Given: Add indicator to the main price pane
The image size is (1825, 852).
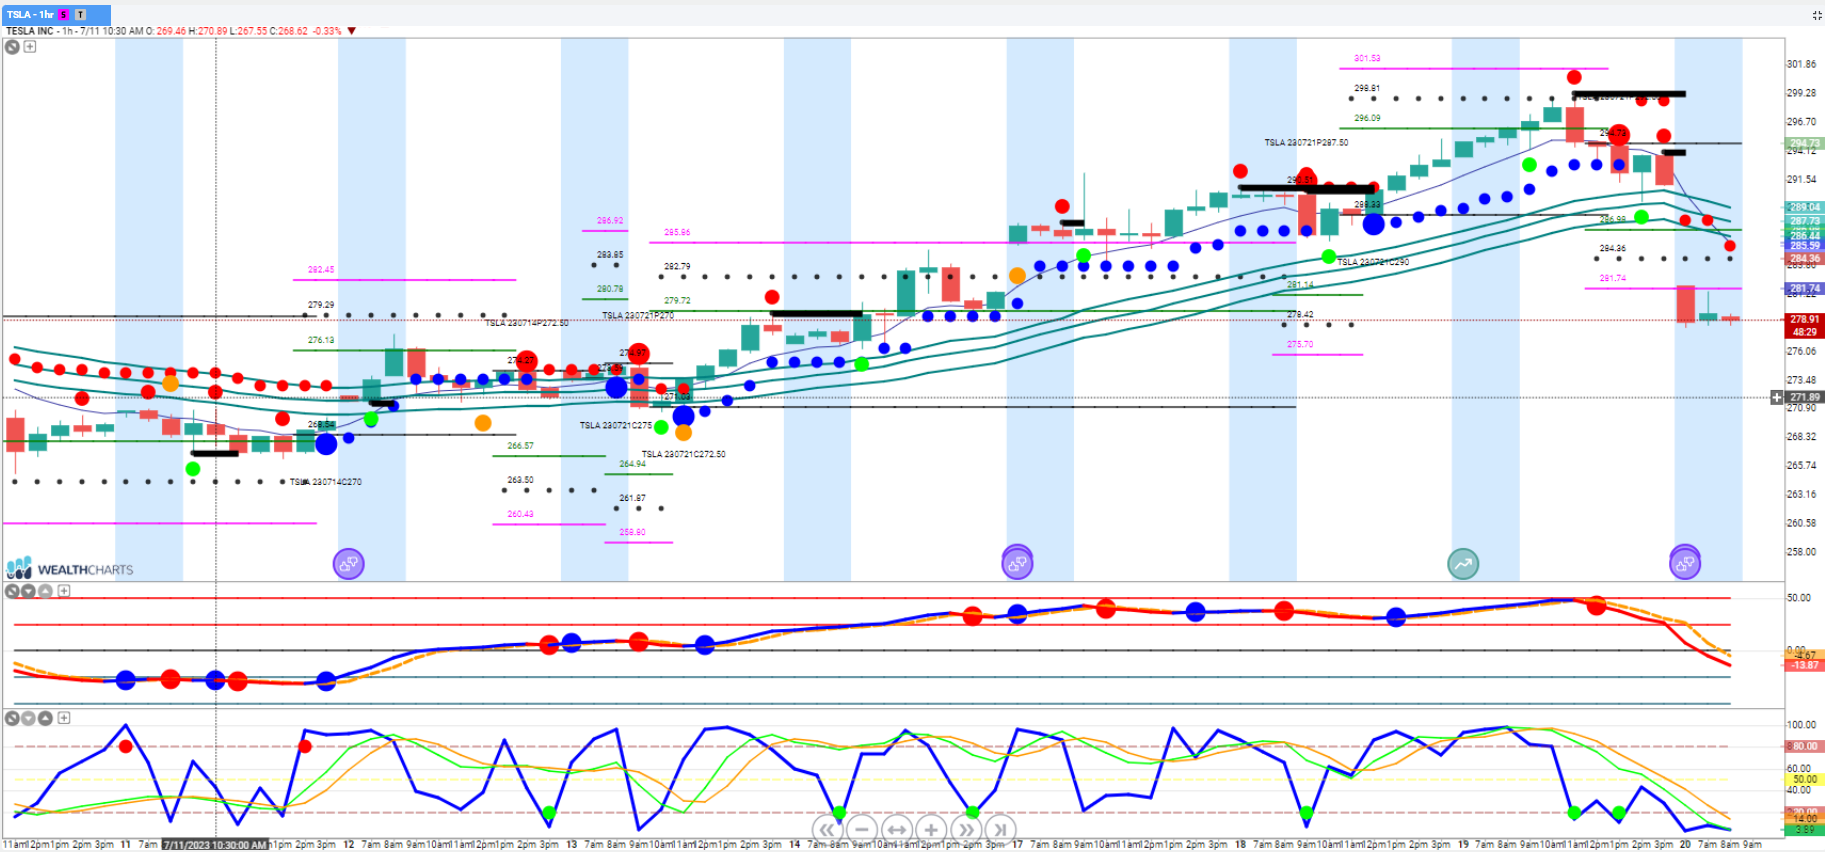Looking at the screenshot, I should (30, 46).
